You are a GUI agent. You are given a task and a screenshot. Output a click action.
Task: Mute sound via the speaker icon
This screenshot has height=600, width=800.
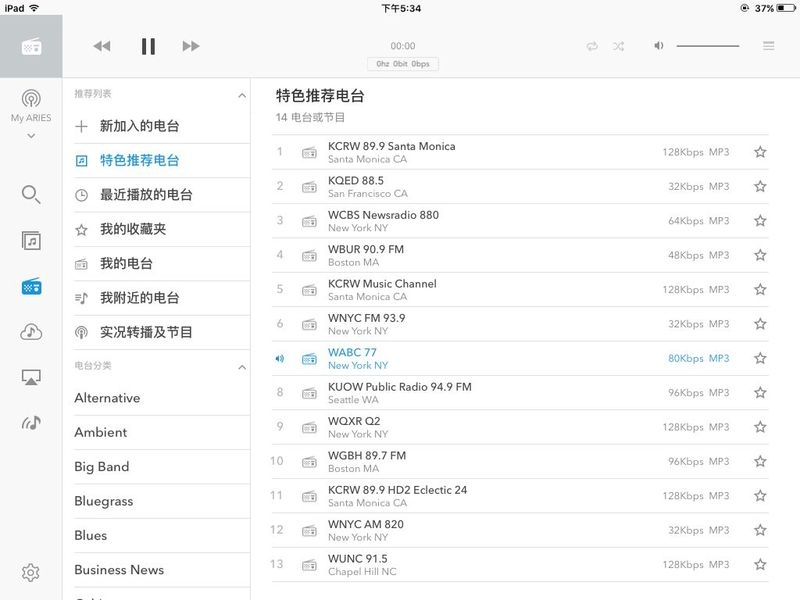click(x=659, y=46)
